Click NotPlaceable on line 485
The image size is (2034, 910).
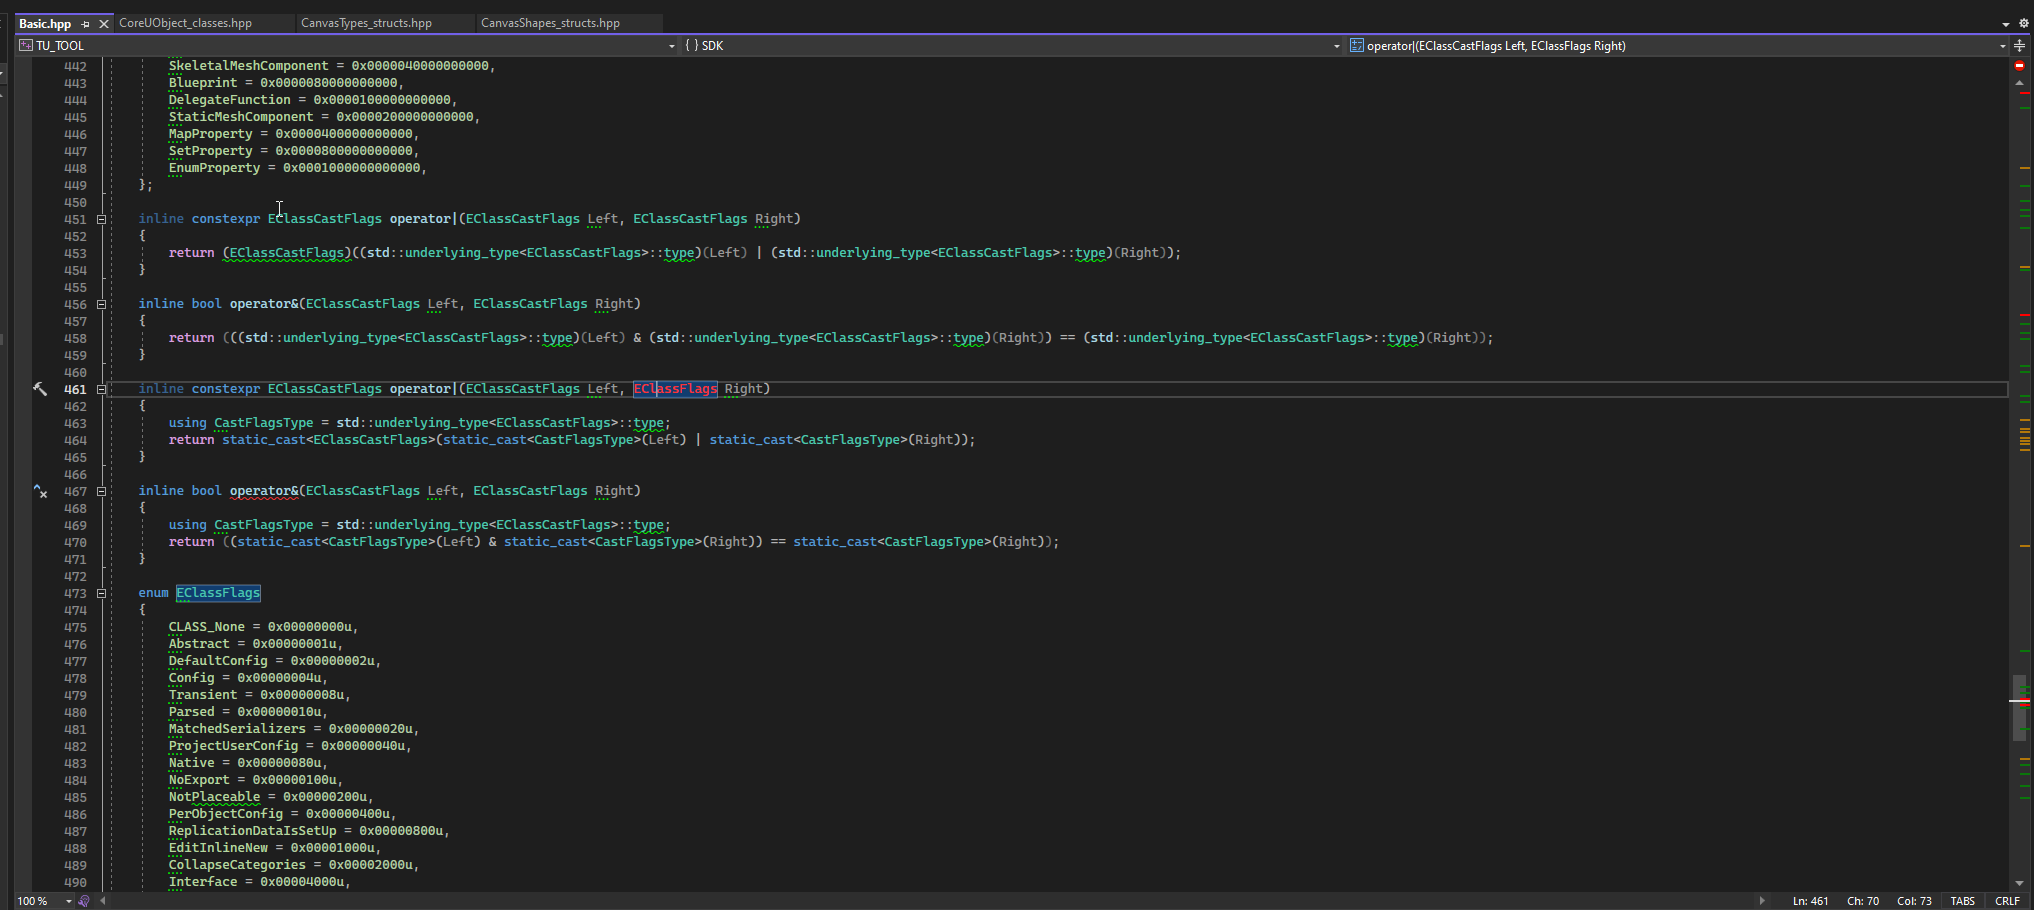click(x=214, y=797)
